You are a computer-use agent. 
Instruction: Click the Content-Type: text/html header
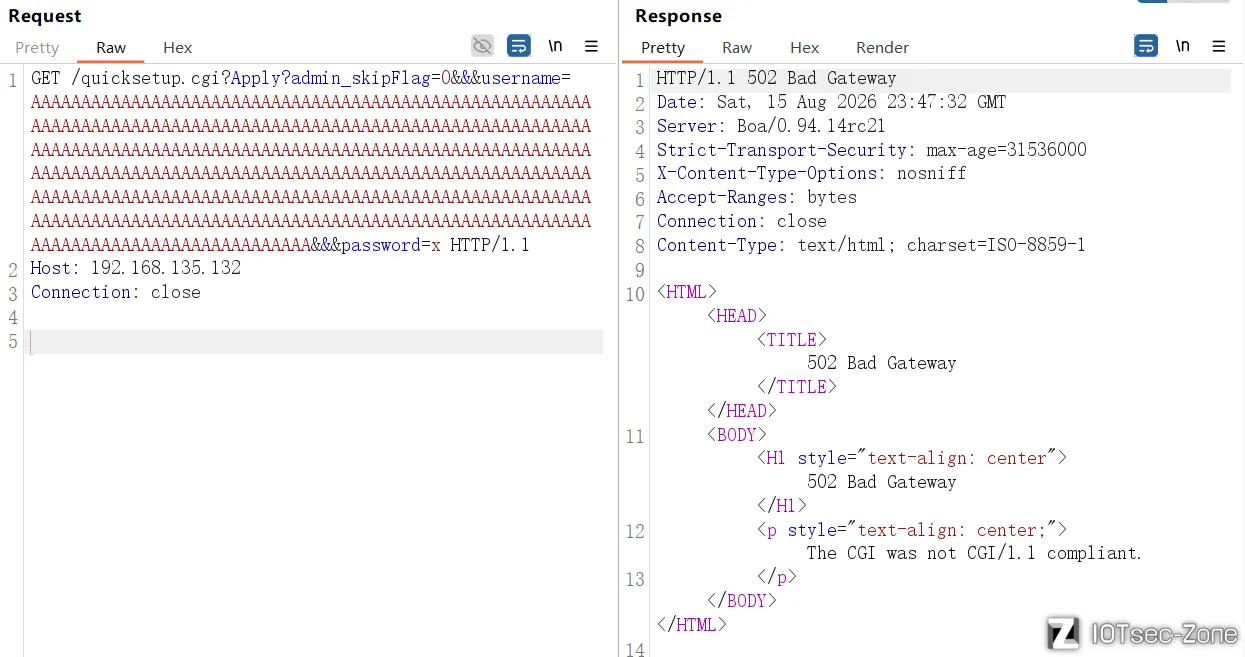(871, 245)
